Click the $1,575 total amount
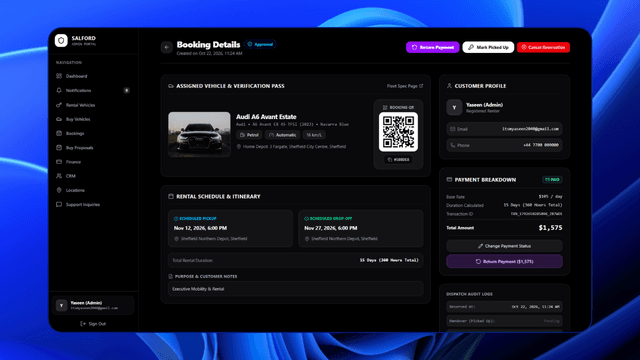The width and height of the screenshot is (640, 360). [550, 228]
